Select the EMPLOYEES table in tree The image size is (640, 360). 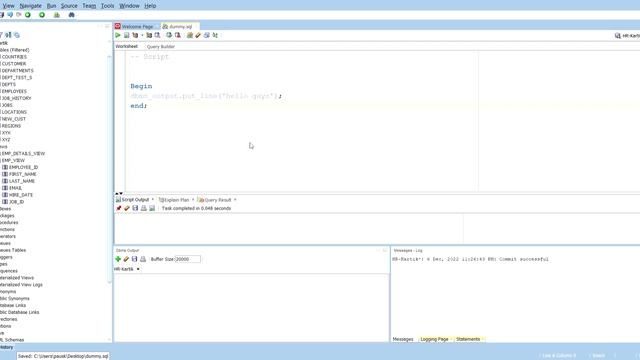click(14, 91)
